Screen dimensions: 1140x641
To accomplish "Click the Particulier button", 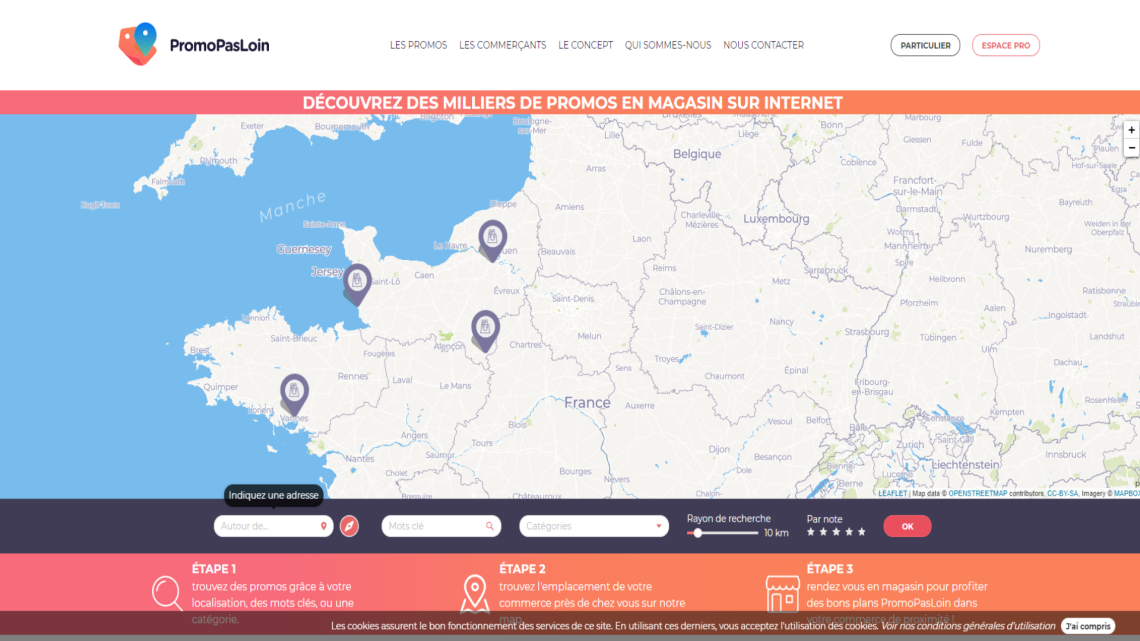I will [926, 45].
